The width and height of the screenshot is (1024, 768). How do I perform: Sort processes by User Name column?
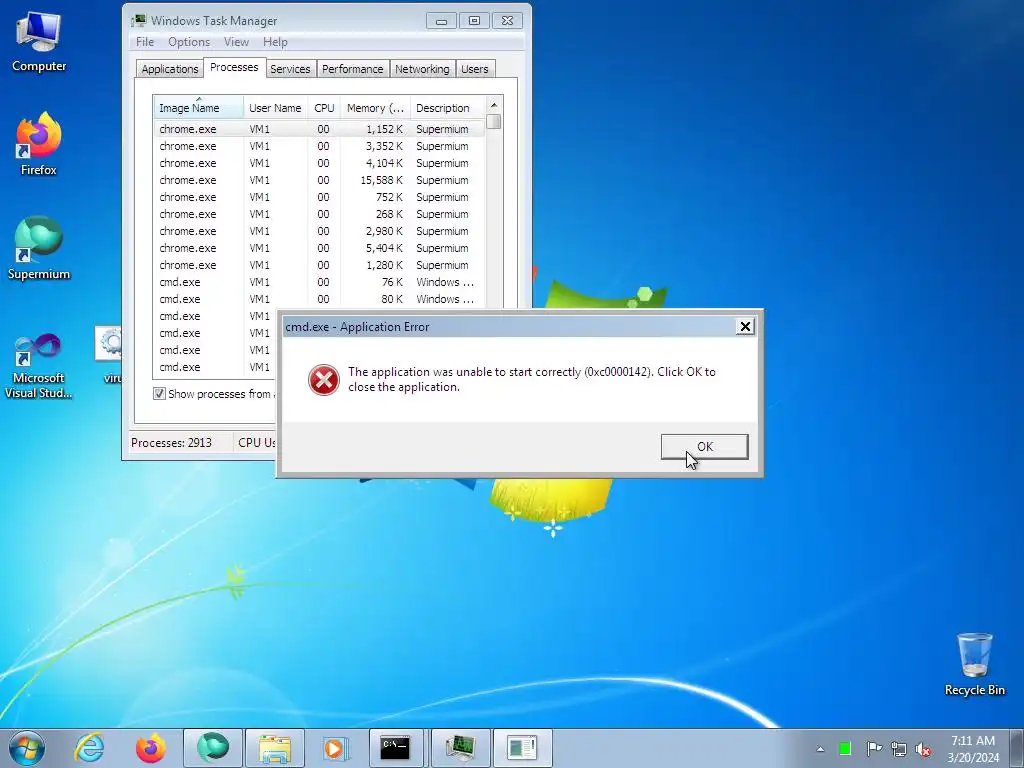pos(275,108)
